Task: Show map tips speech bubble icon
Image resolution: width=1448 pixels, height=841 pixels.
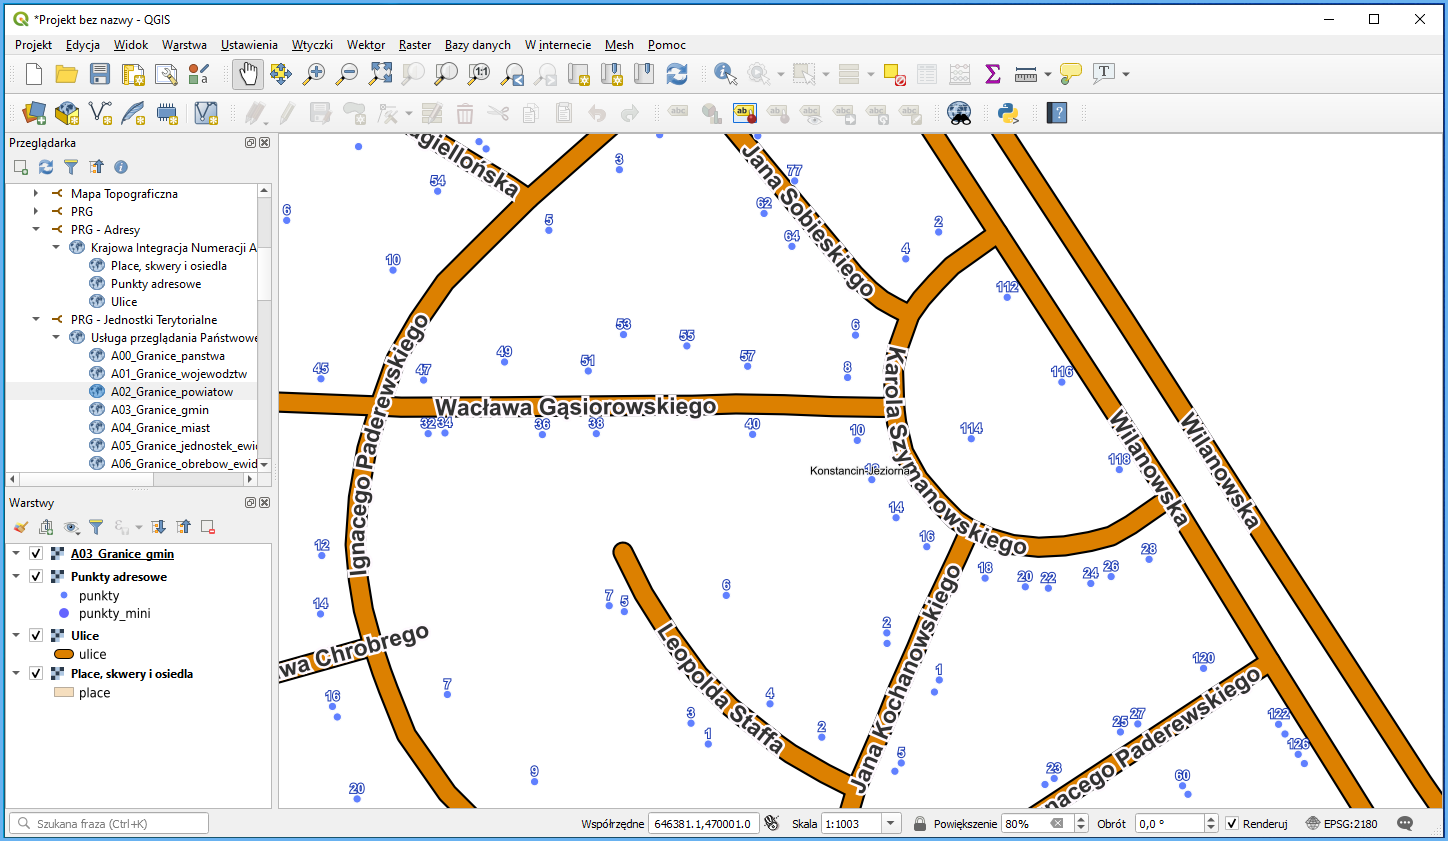Action: tap(1071, 74)
